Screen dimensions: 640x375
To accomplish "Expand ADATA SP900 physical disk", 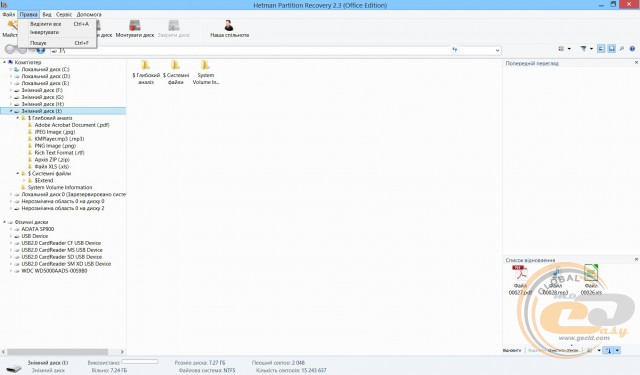I will click(11, 229).
